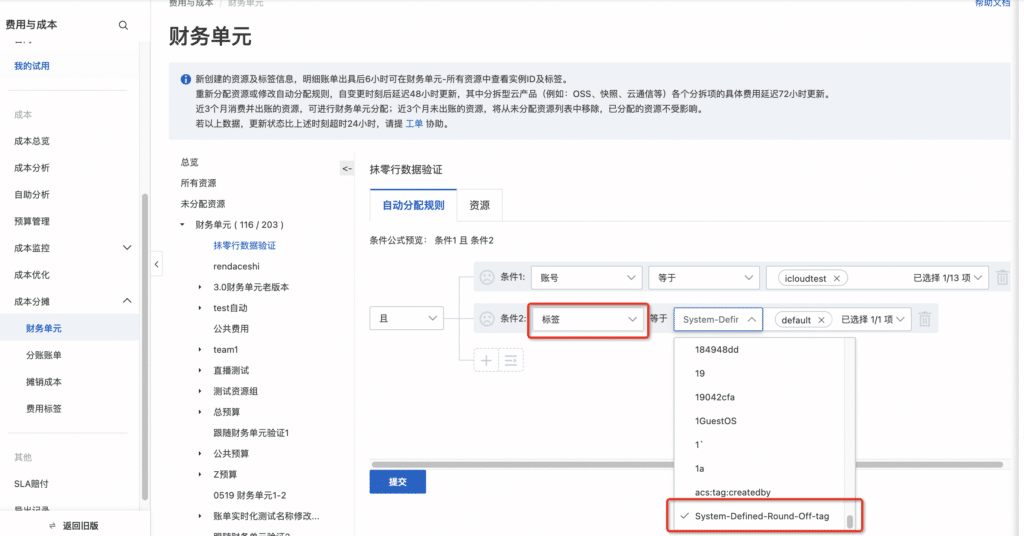Click the 返回旧版 link
The width and height of the screenshot is (1024, 536).
click(80, 526)
